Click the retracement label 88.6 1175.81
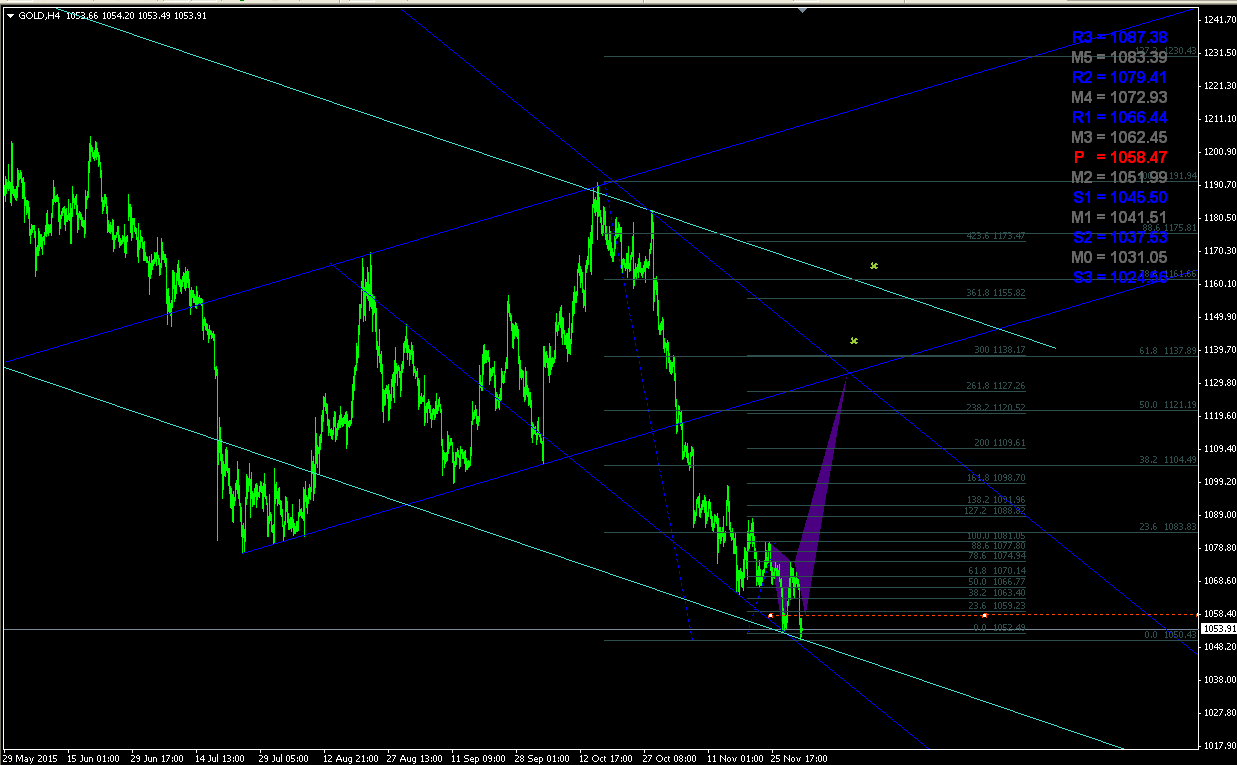Viewport: 1237px width, 765px height. [x=1168, y=228]
